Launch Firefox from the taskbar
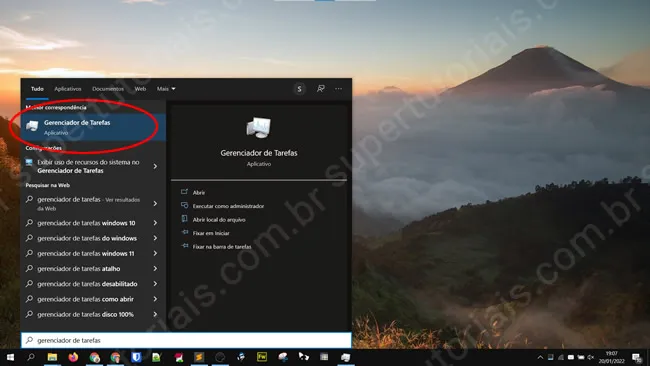The width and height of the screenshot is (650, 366). (x=73, y=357)
